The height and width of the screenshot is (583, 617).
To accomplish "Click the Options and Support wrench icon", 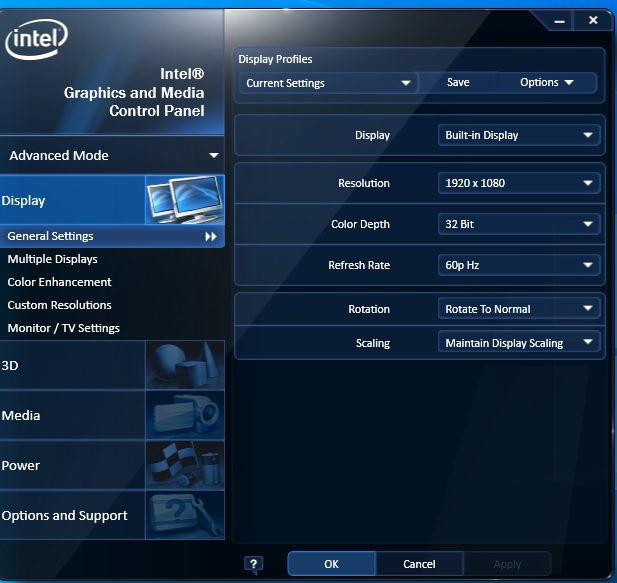I will pyautogui.click(x=185, y=515).
